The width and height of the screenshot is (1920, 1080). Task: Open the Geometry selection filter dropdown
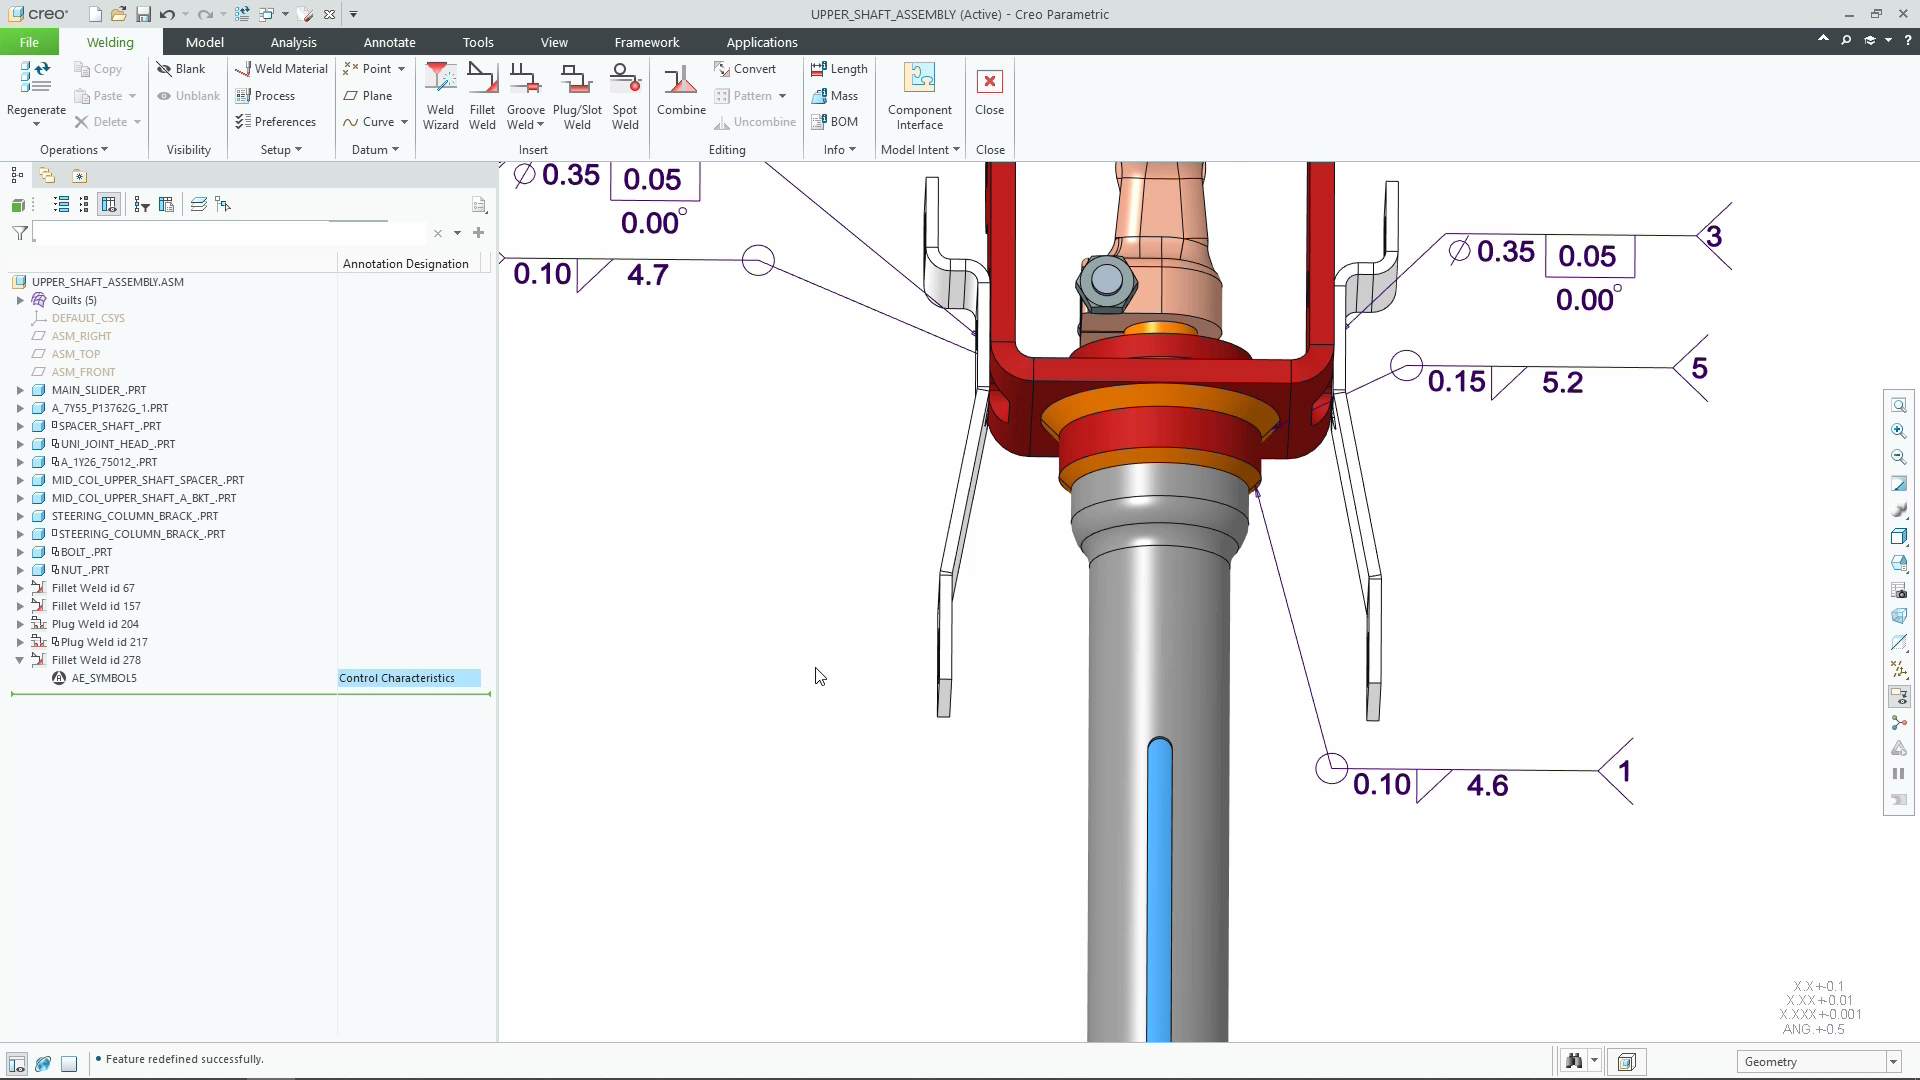(x=1893, y=1062)
